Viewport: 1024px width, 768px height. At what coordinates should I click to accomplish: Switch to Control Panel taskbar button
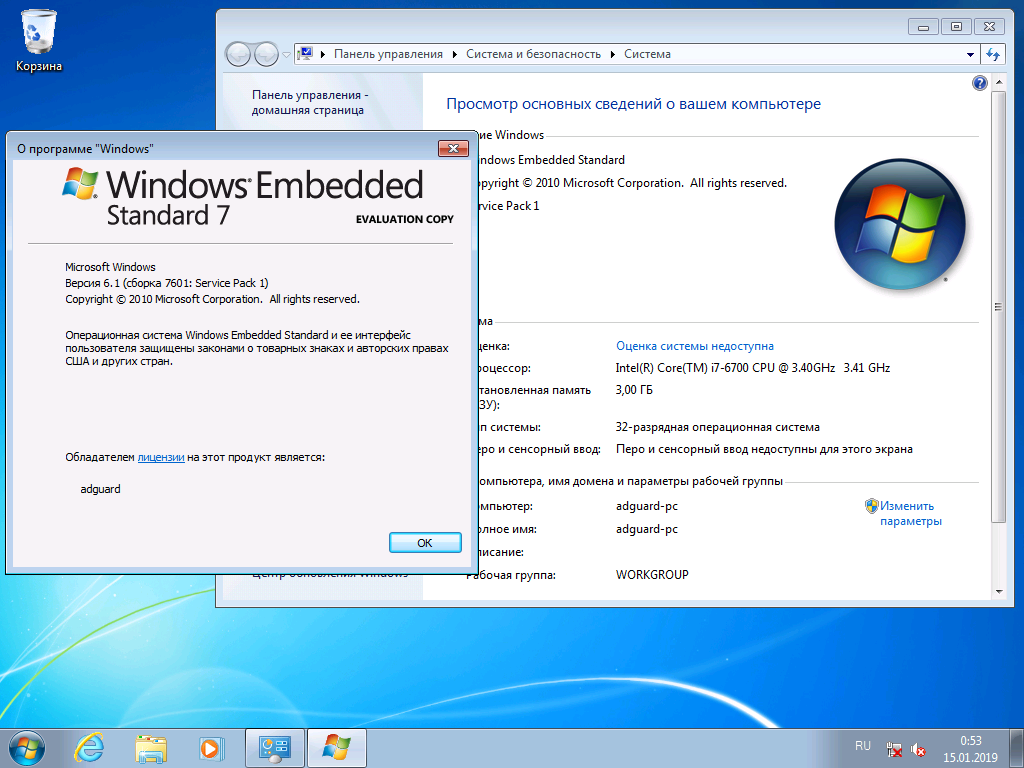coord(274,748)
